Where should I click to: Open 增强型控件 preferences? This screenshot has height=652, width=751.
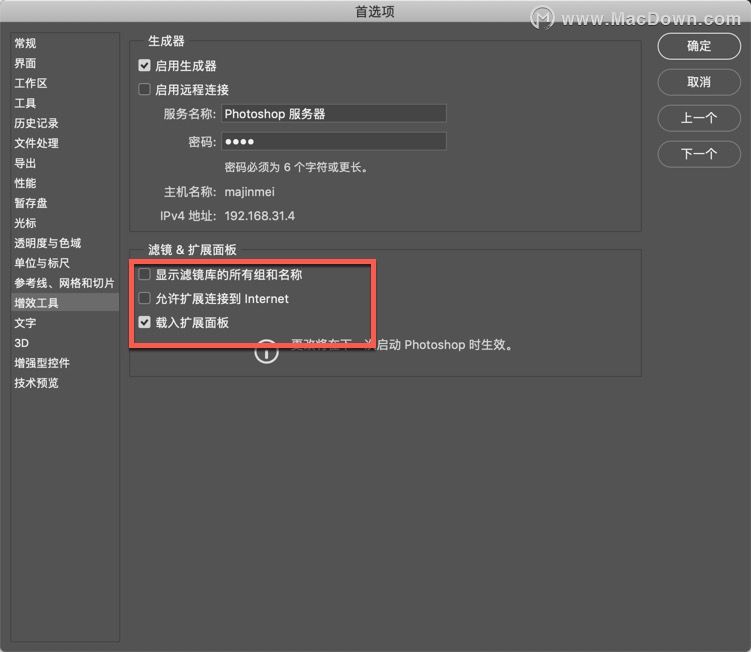[x=65, y=363]
